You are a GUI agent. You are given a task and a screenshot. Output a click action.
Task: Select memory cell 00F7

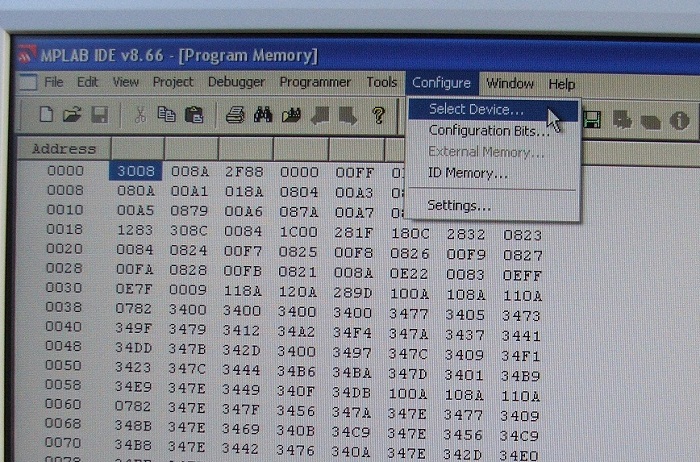243,251
